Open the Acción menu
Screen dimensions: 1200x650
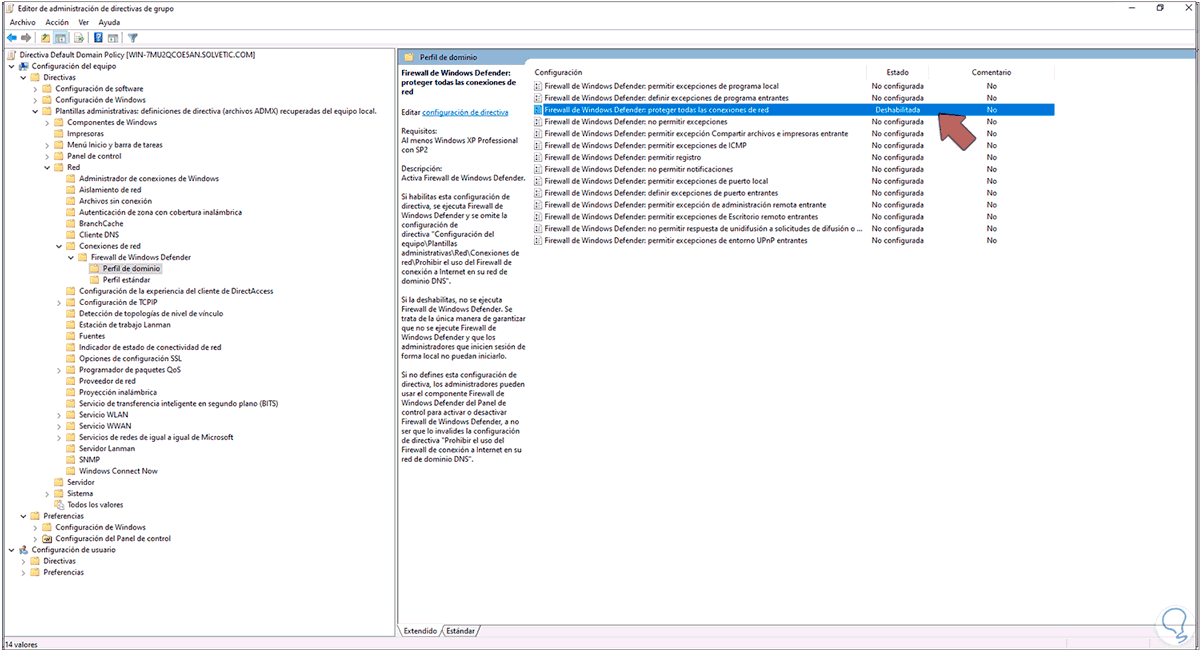click(57, 22)
